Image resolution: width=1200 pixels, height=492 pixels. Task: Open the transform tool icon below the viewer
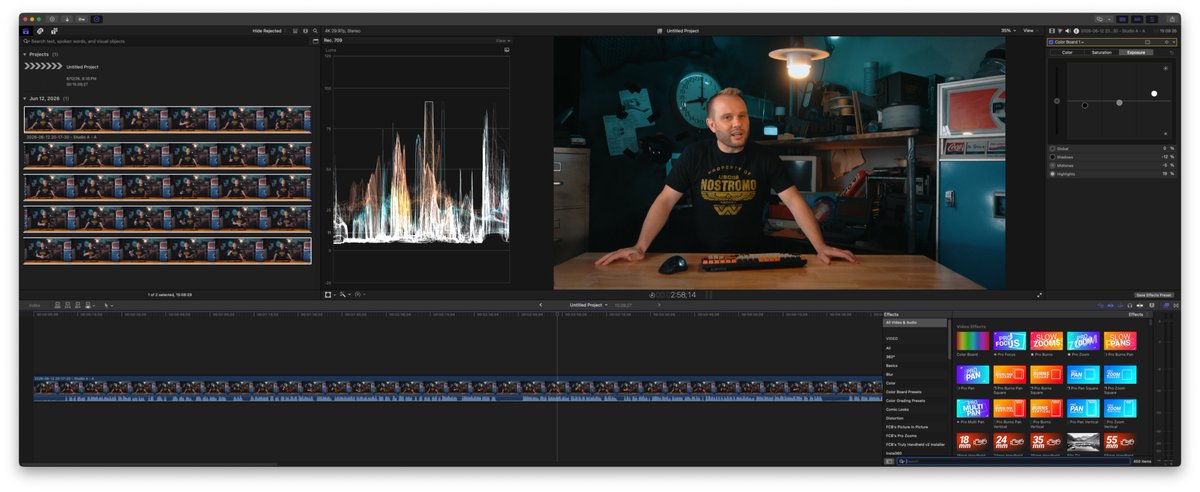(329, 294)
